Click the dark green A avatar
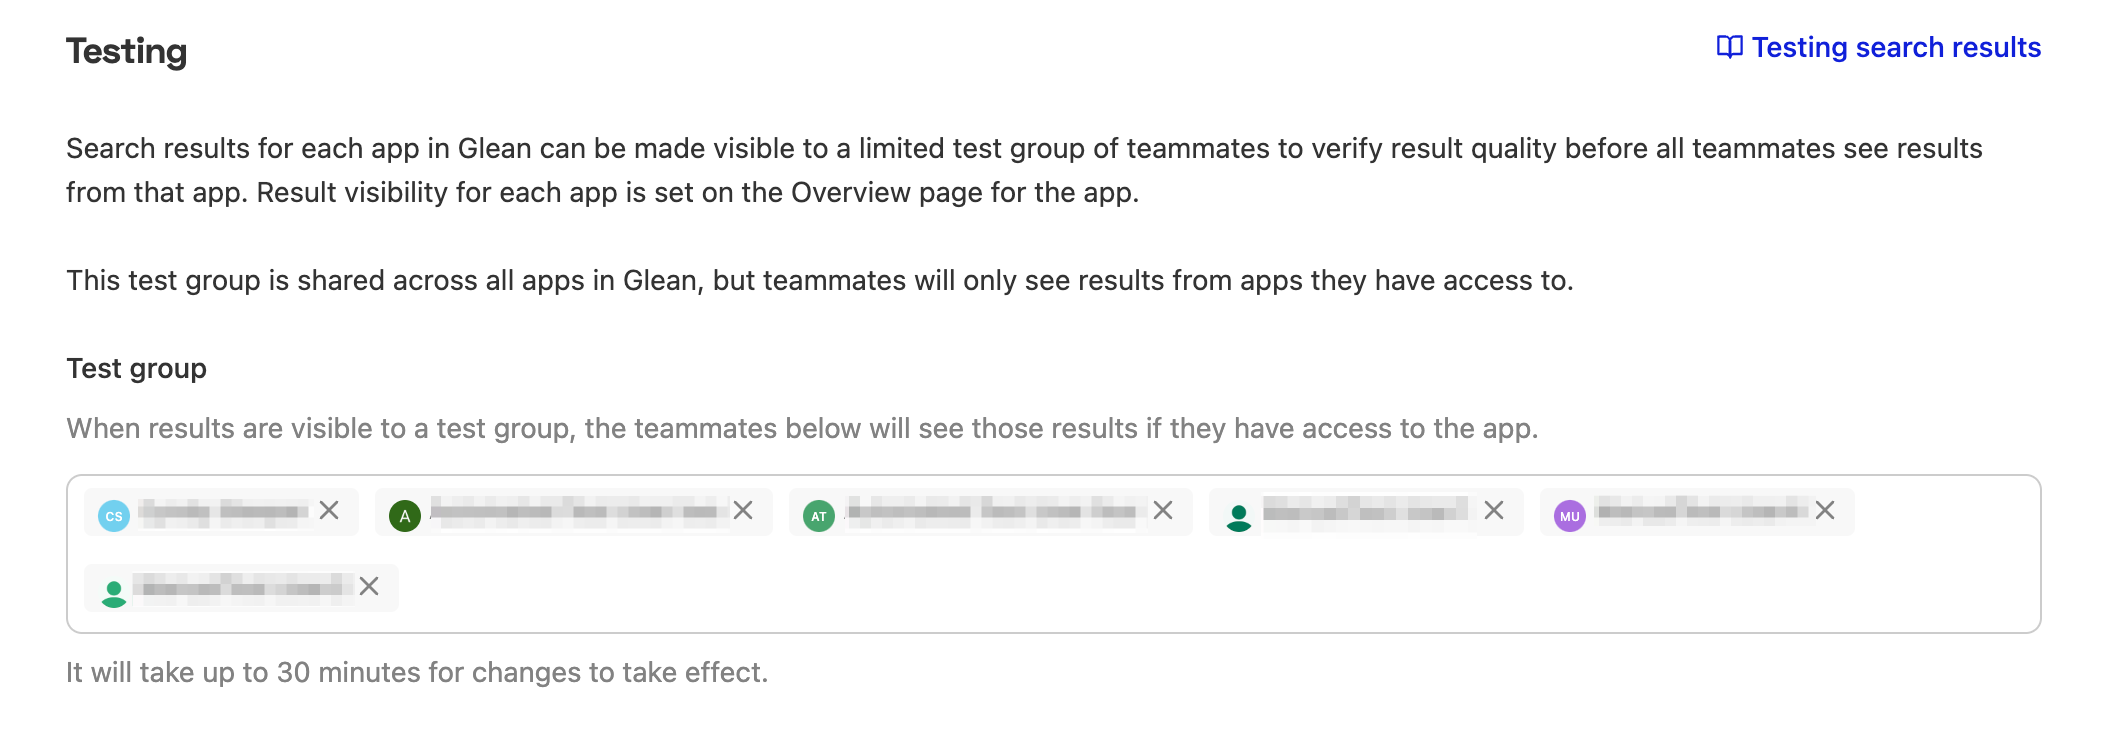The image size is (2106, 738). 405,516
